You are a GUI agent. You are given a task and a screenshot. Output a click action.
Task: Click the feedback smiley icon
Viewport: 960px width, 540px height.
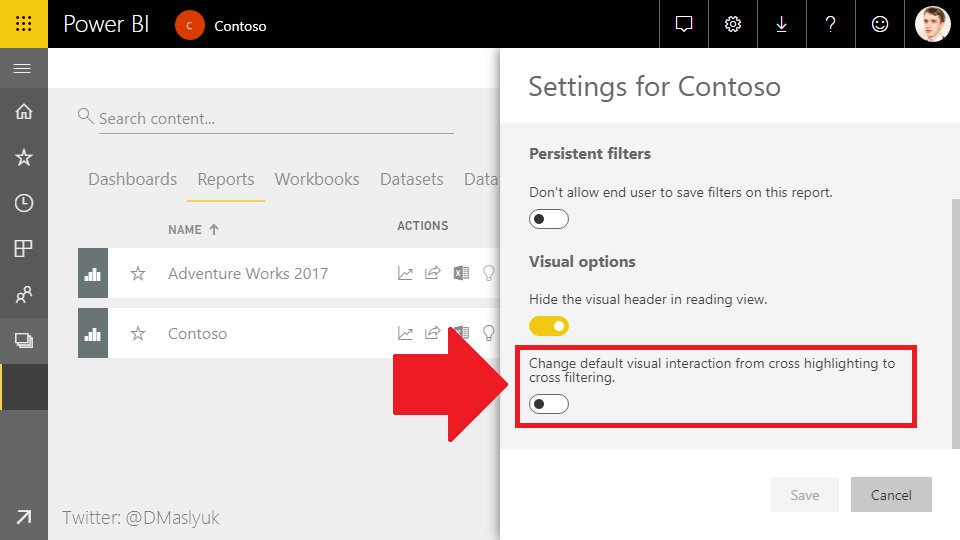tap(879, 24)
